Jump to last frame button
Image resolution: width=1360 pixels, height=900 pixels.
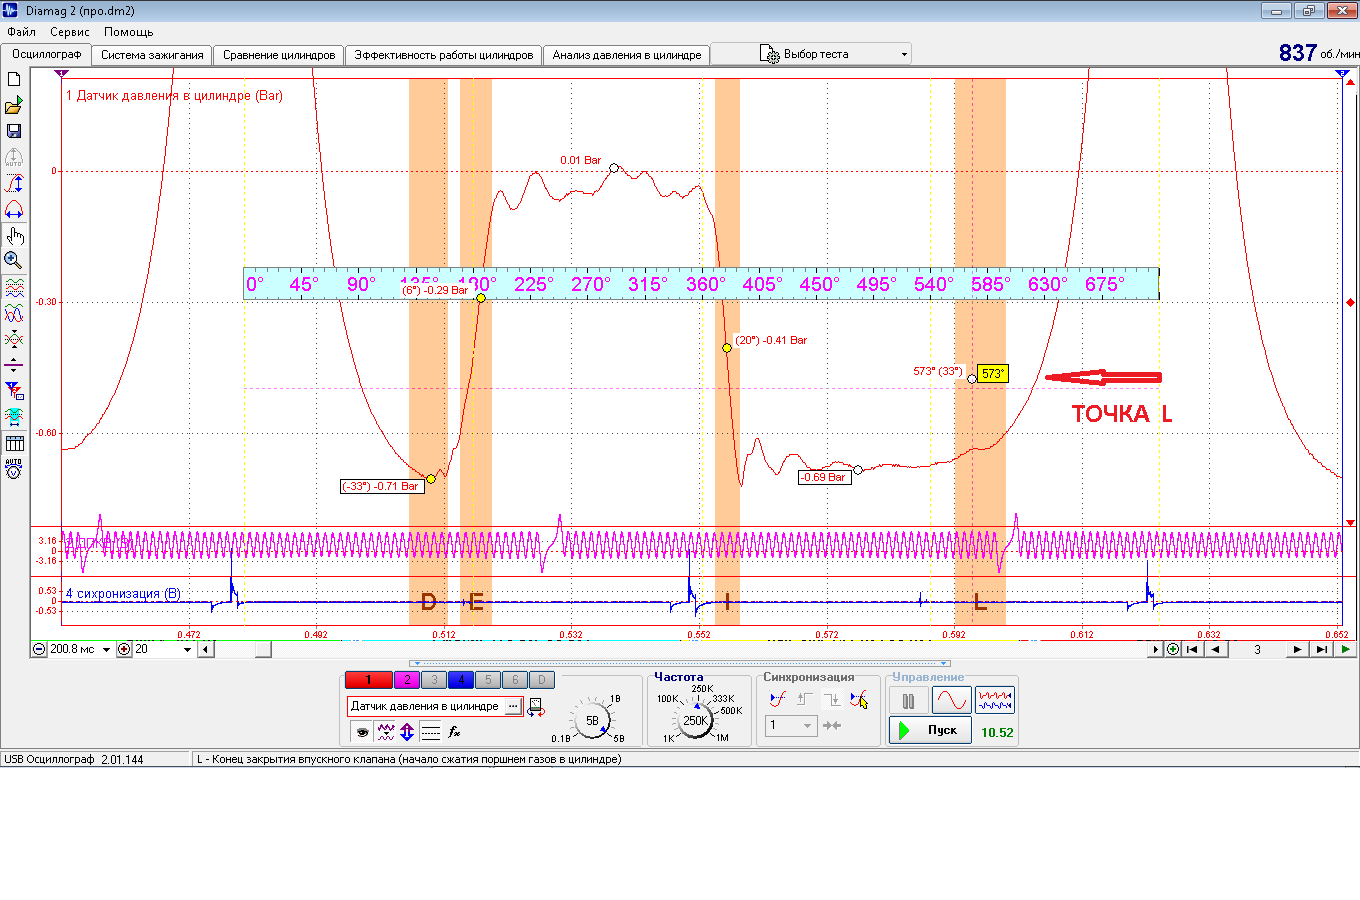pos(1321,650)
